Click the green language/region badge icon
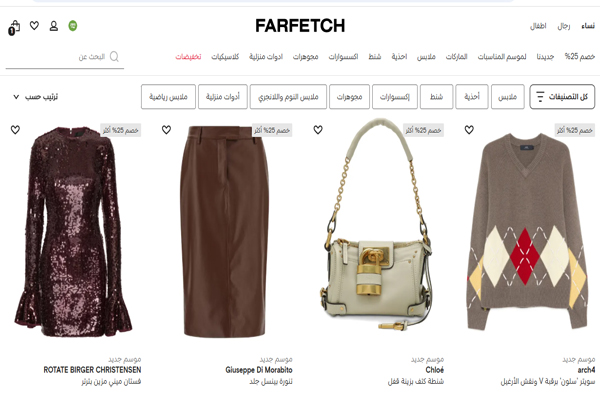This screenshot has height=400, width=600. tap(73, 26)
